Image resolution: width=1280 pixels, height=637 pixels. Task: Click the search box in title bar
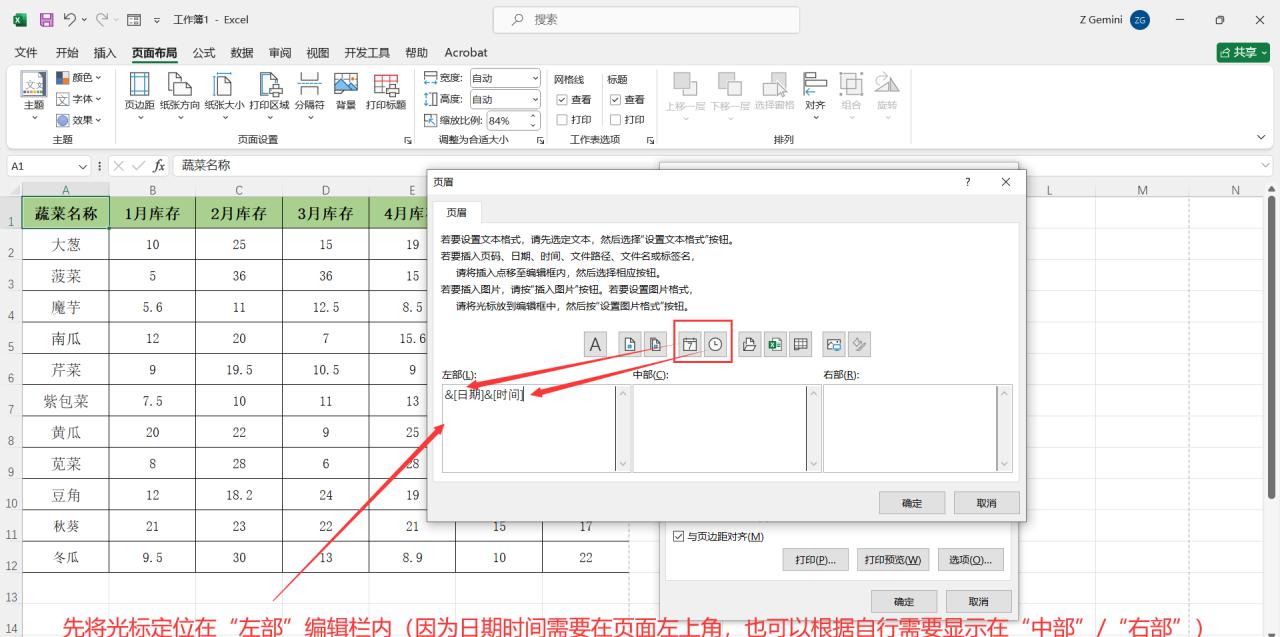tap(646, 19)
